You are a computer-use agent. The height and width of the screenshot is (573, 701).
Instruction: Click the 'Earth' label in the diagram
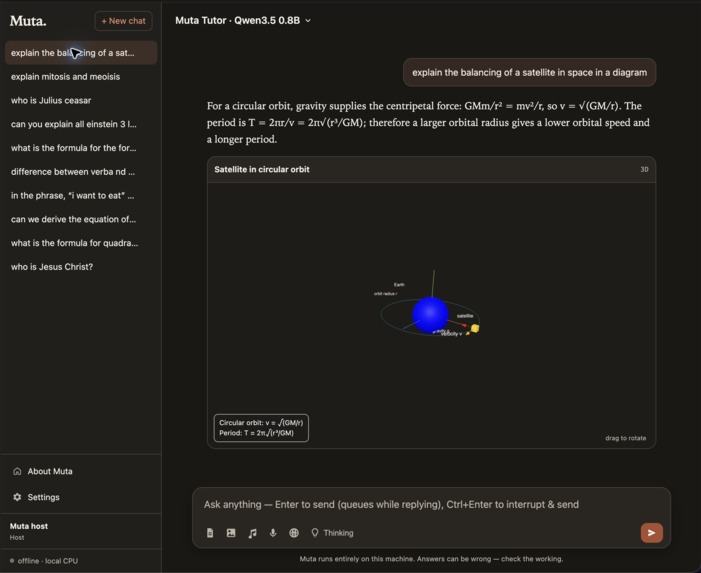coord(399,284)
